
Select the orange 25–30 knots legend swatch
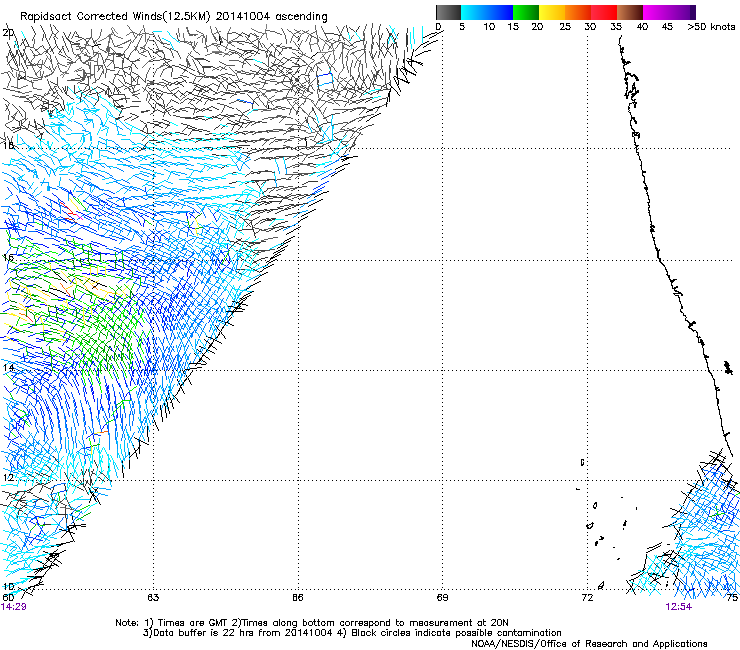click(x=578, y=12)
